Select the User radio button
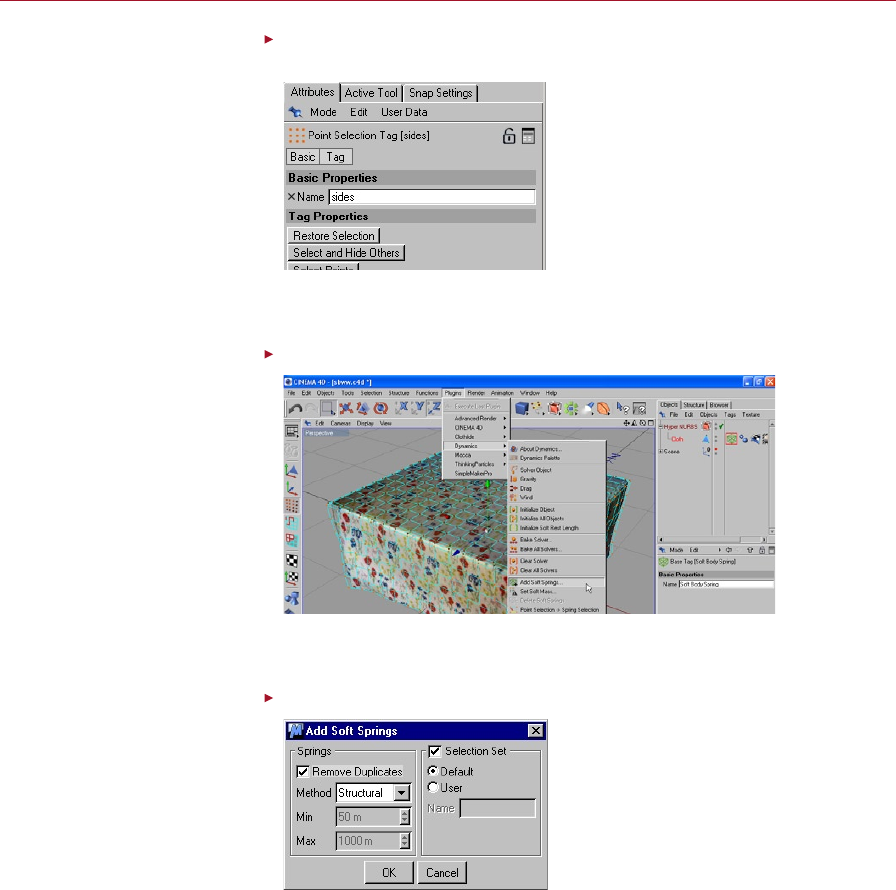Screen dimensions: 896x890 [x=433, y=787]
